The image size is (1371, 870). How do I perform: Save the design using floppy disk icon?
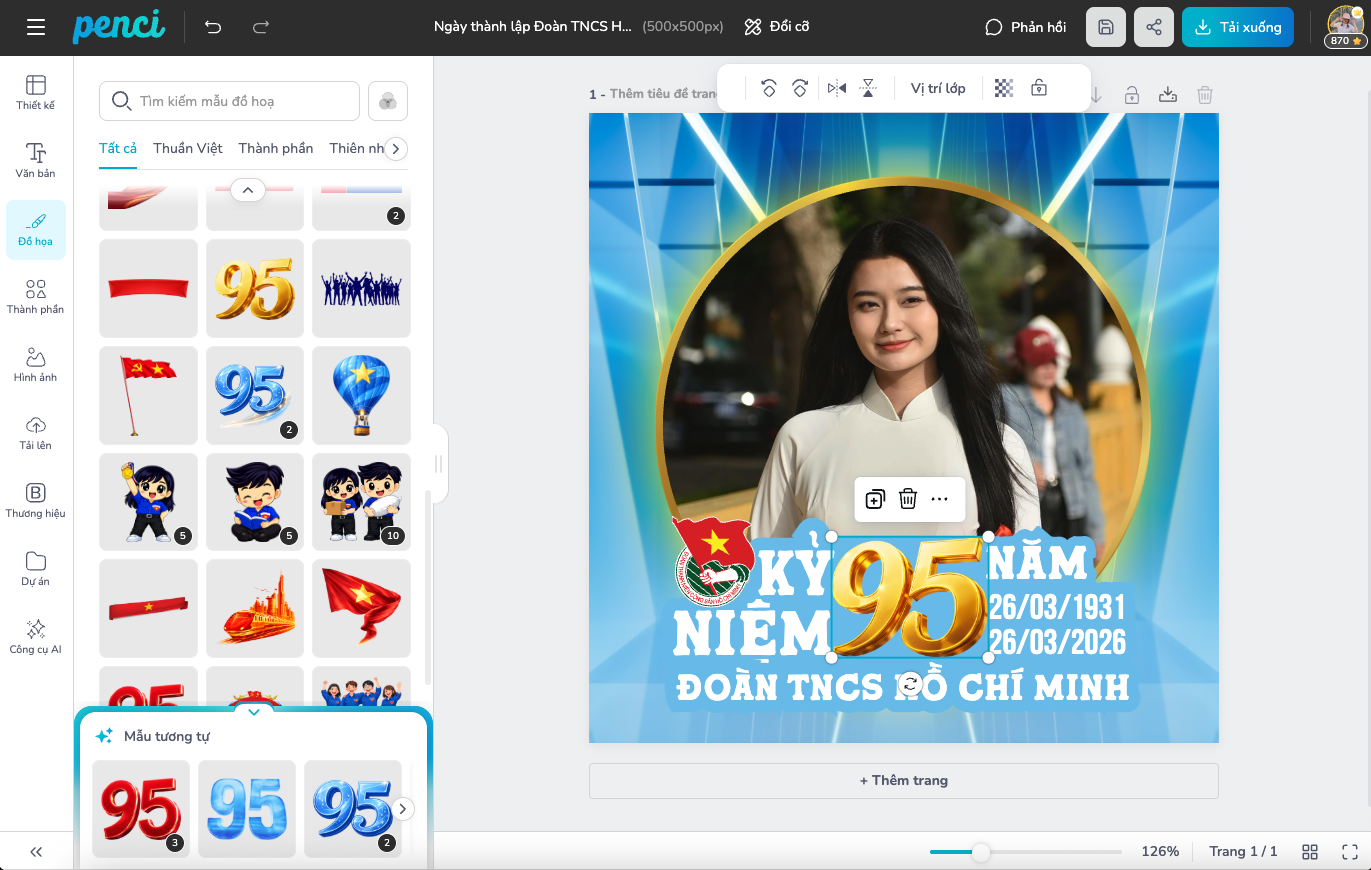point(1106,27)
